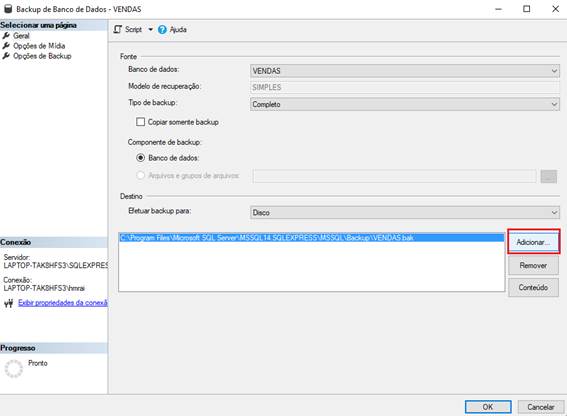Select the Banco de dados radio button

pos(140,158)
